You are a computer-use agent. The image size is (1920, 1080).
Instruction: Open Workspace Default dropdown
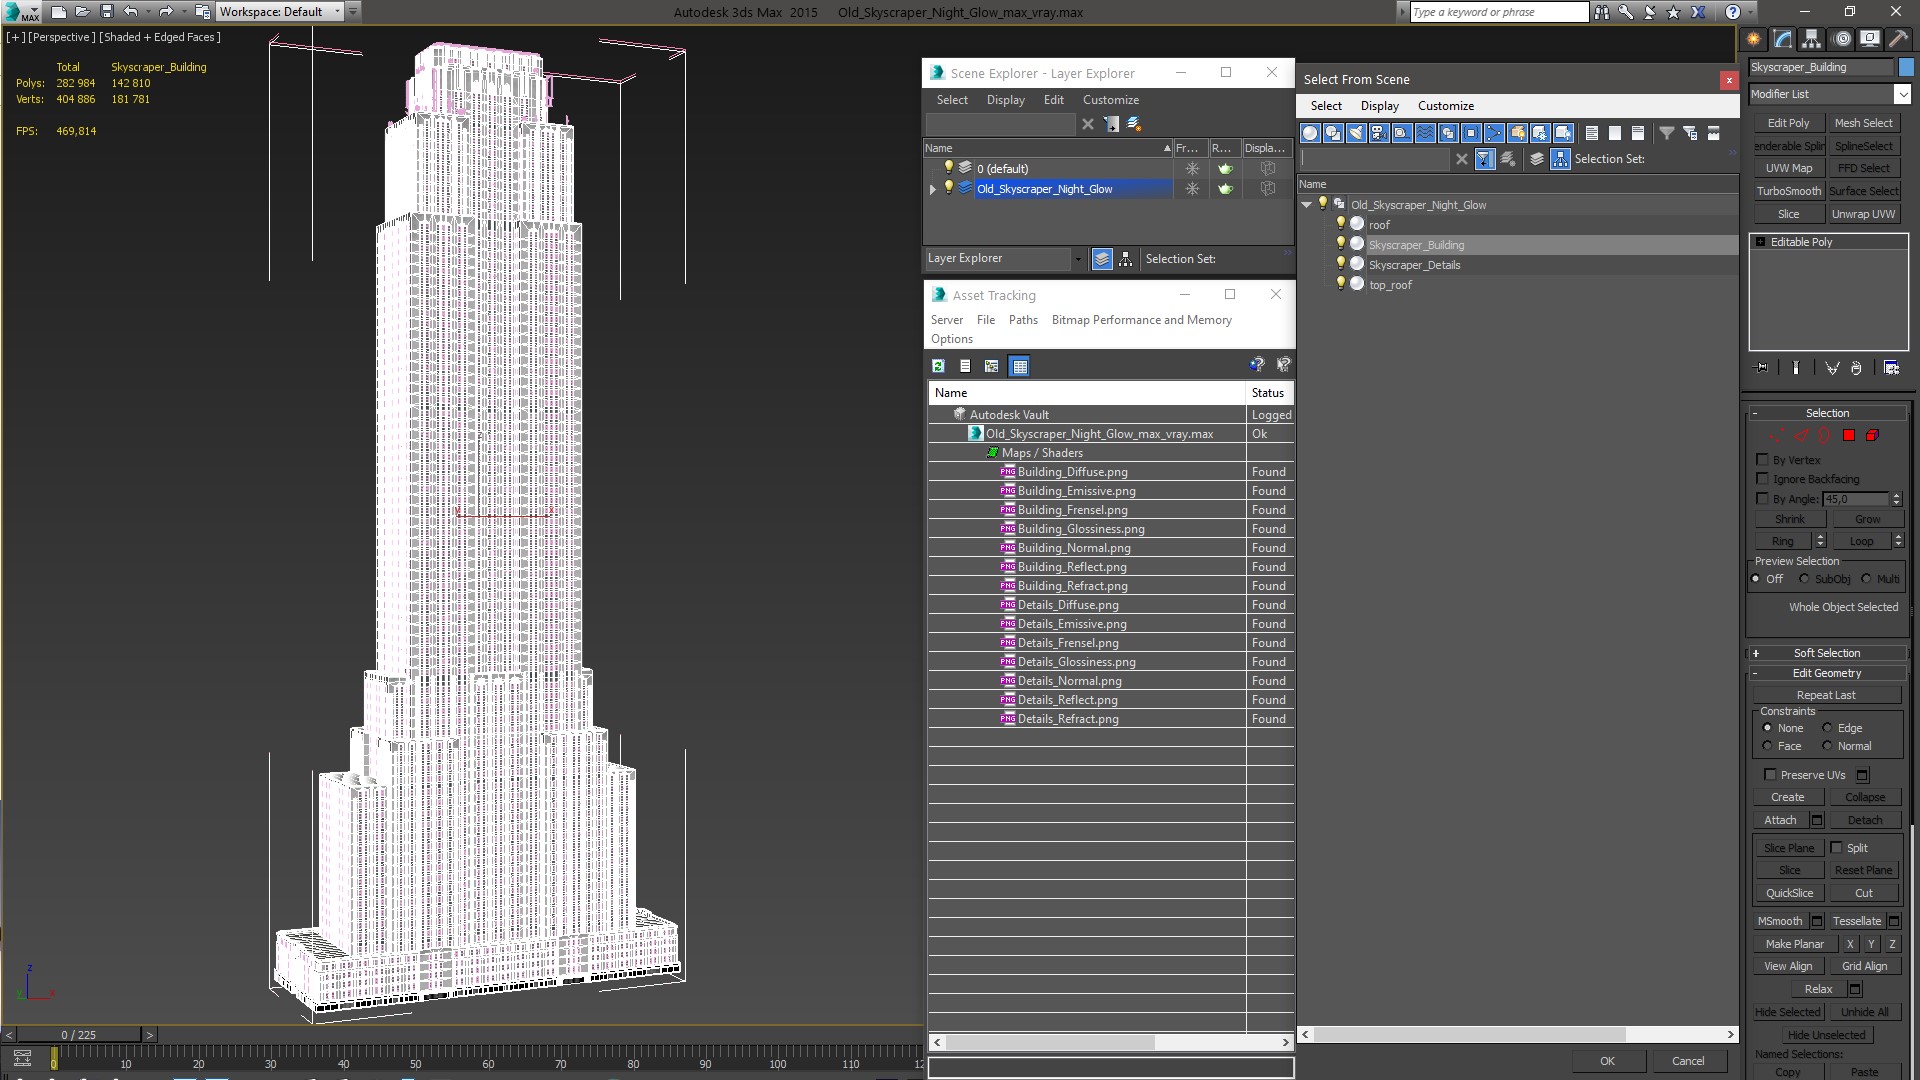[280, 12]
